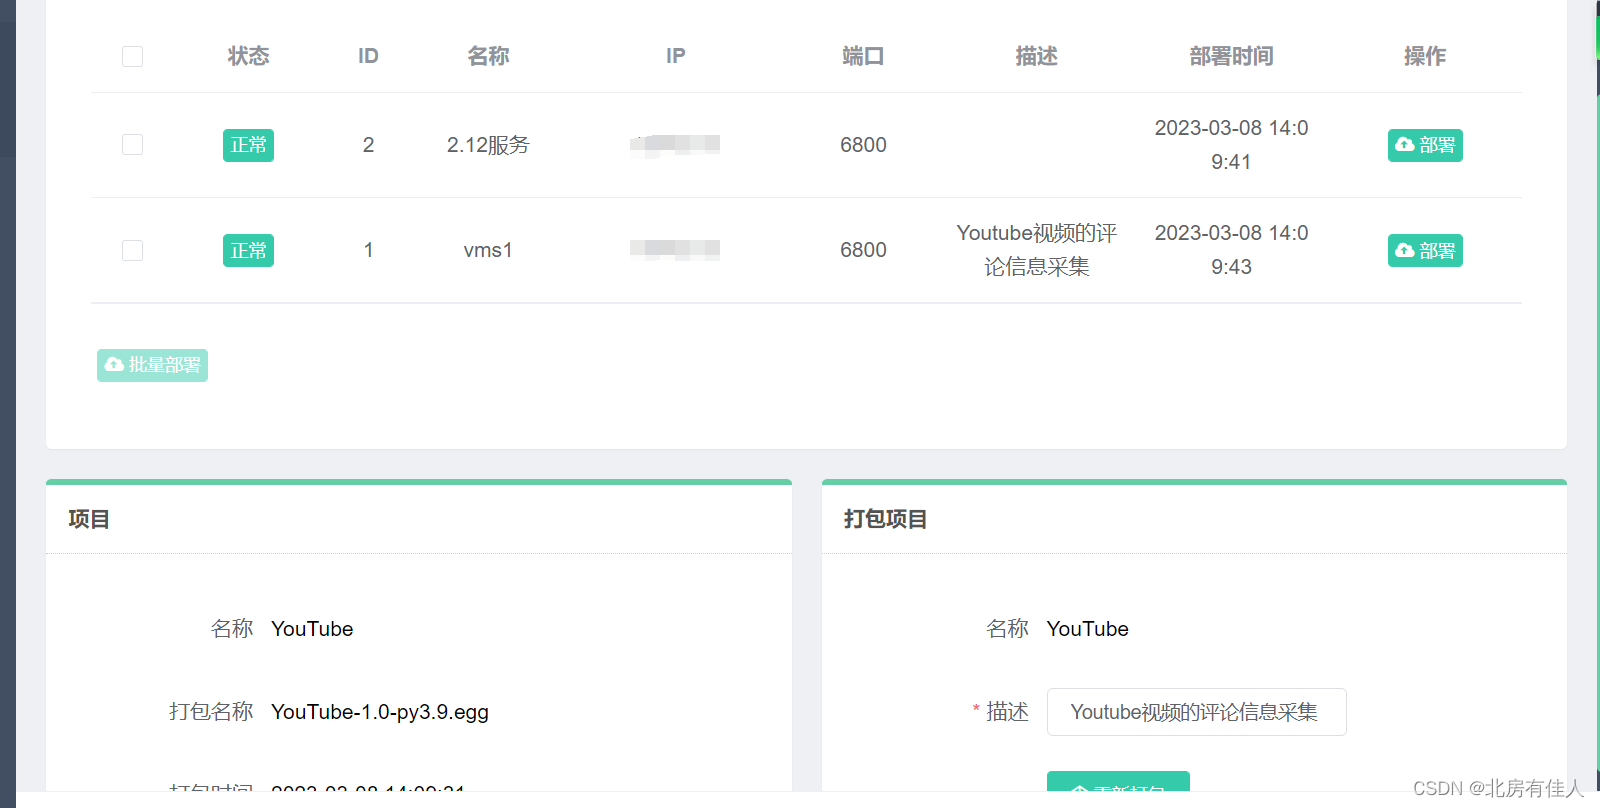Click the 打包名称 label
The height and width of the screenshot is (808, 1600).
pyautogui.click(x=211, y=712)
